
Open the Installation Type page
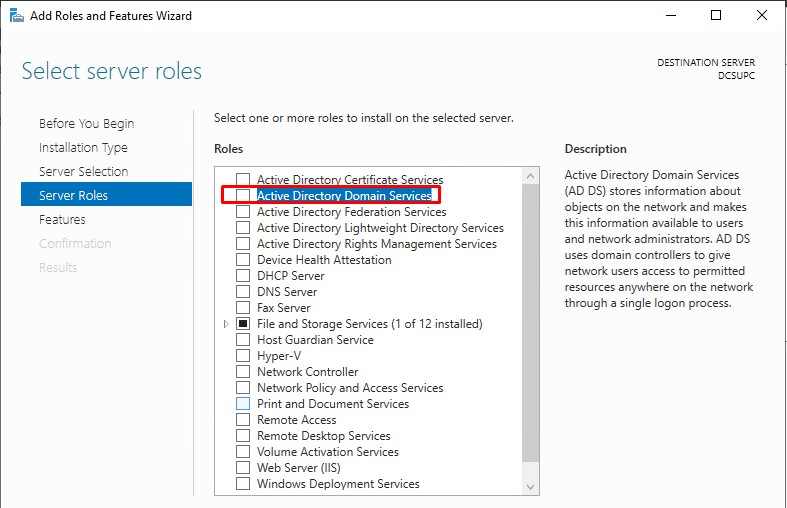coord(83,148)
